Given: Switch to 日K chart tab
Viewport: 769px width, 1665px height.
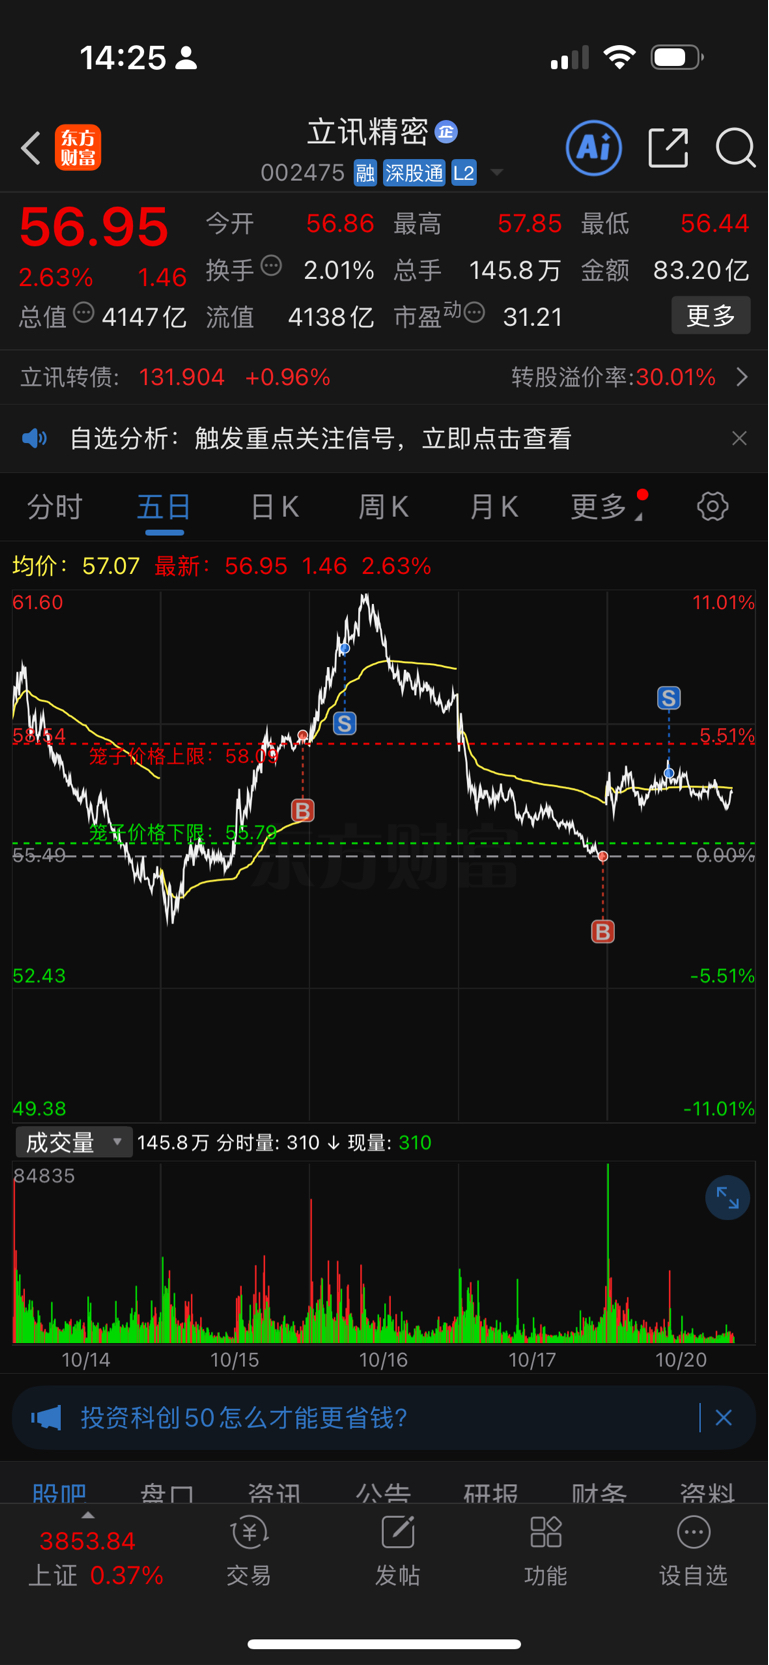Looking at the screenshot, I should [274, 507].
